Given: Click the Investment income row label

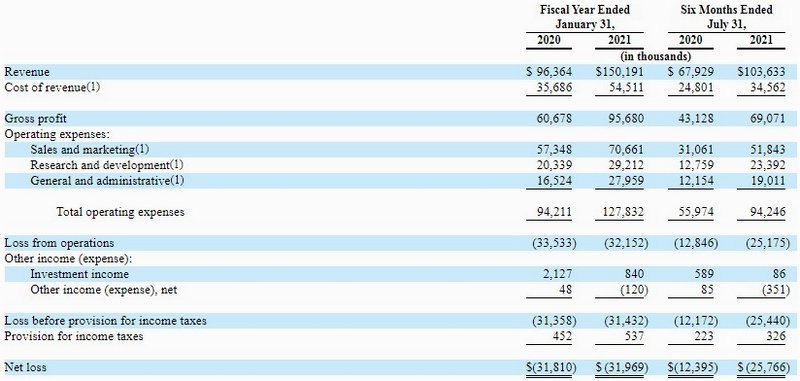Looking at the screenshot, I should click(80, 274).
